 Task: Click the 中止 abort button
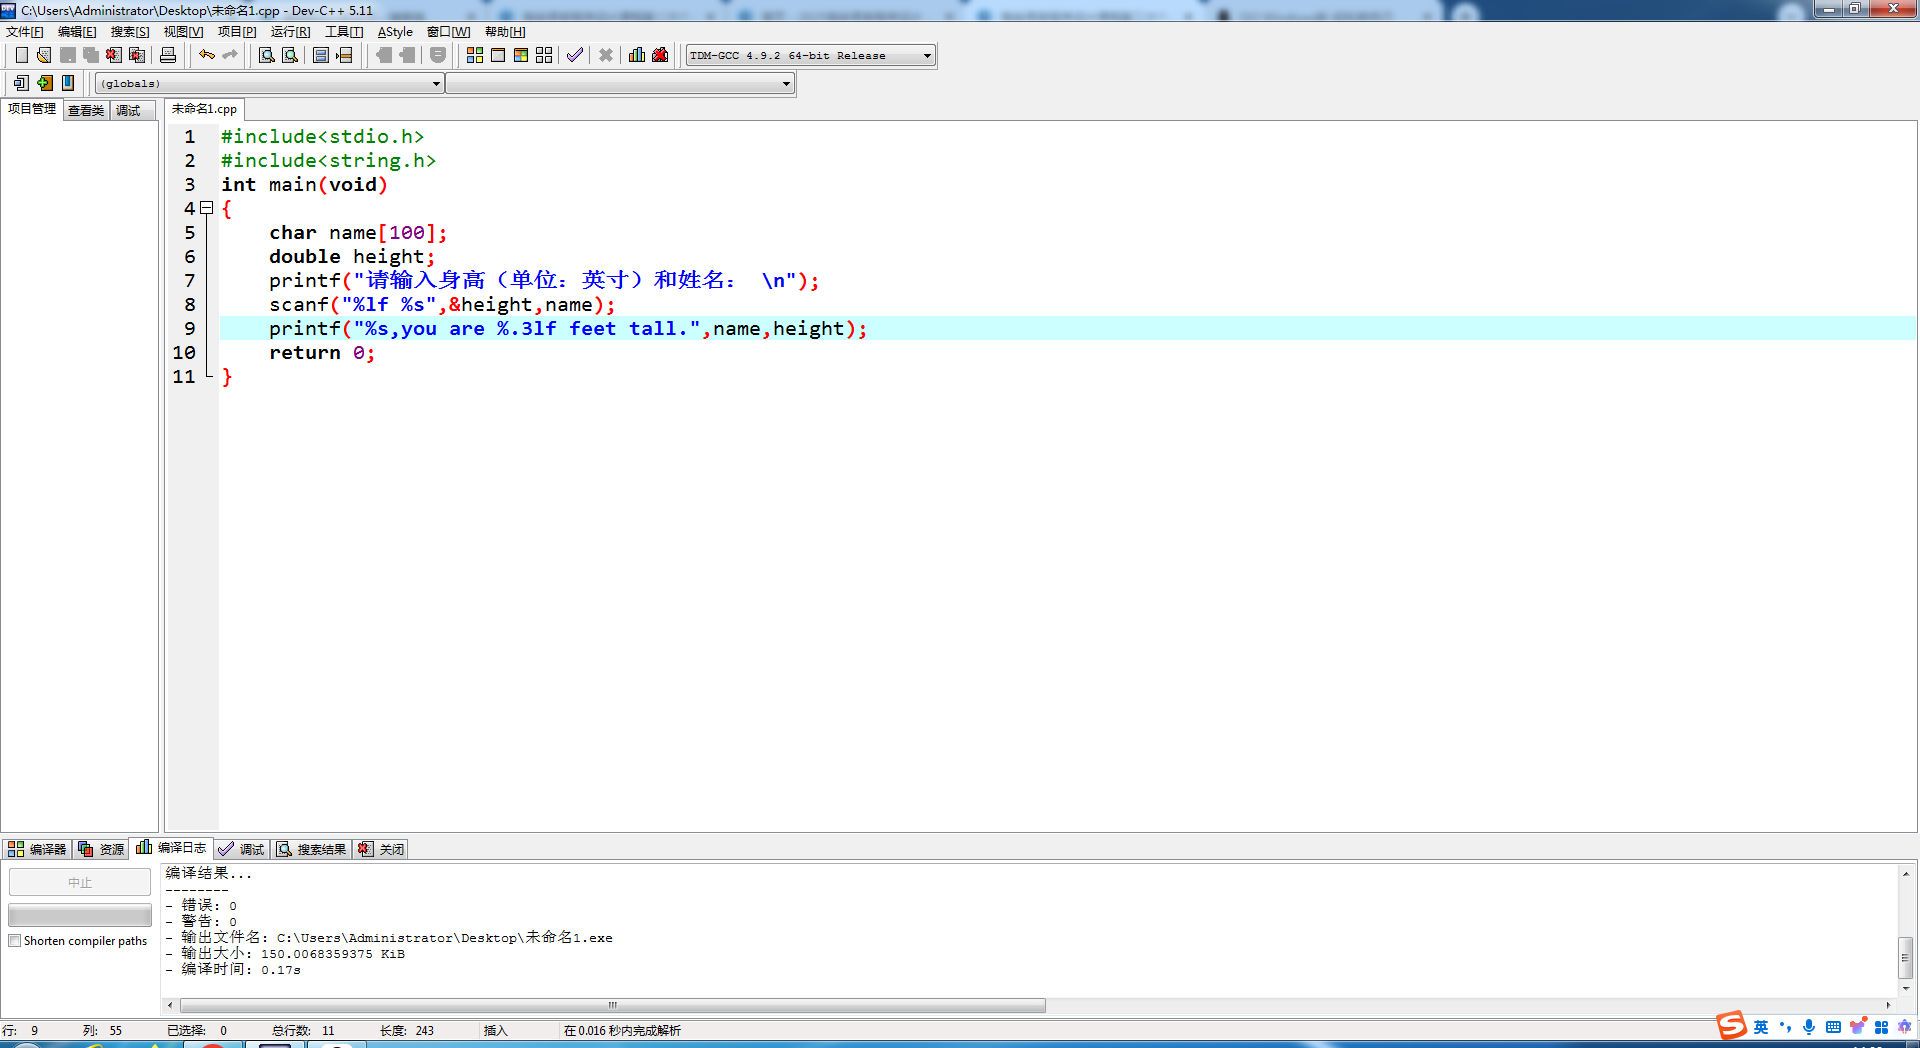[x=80, y=882]
